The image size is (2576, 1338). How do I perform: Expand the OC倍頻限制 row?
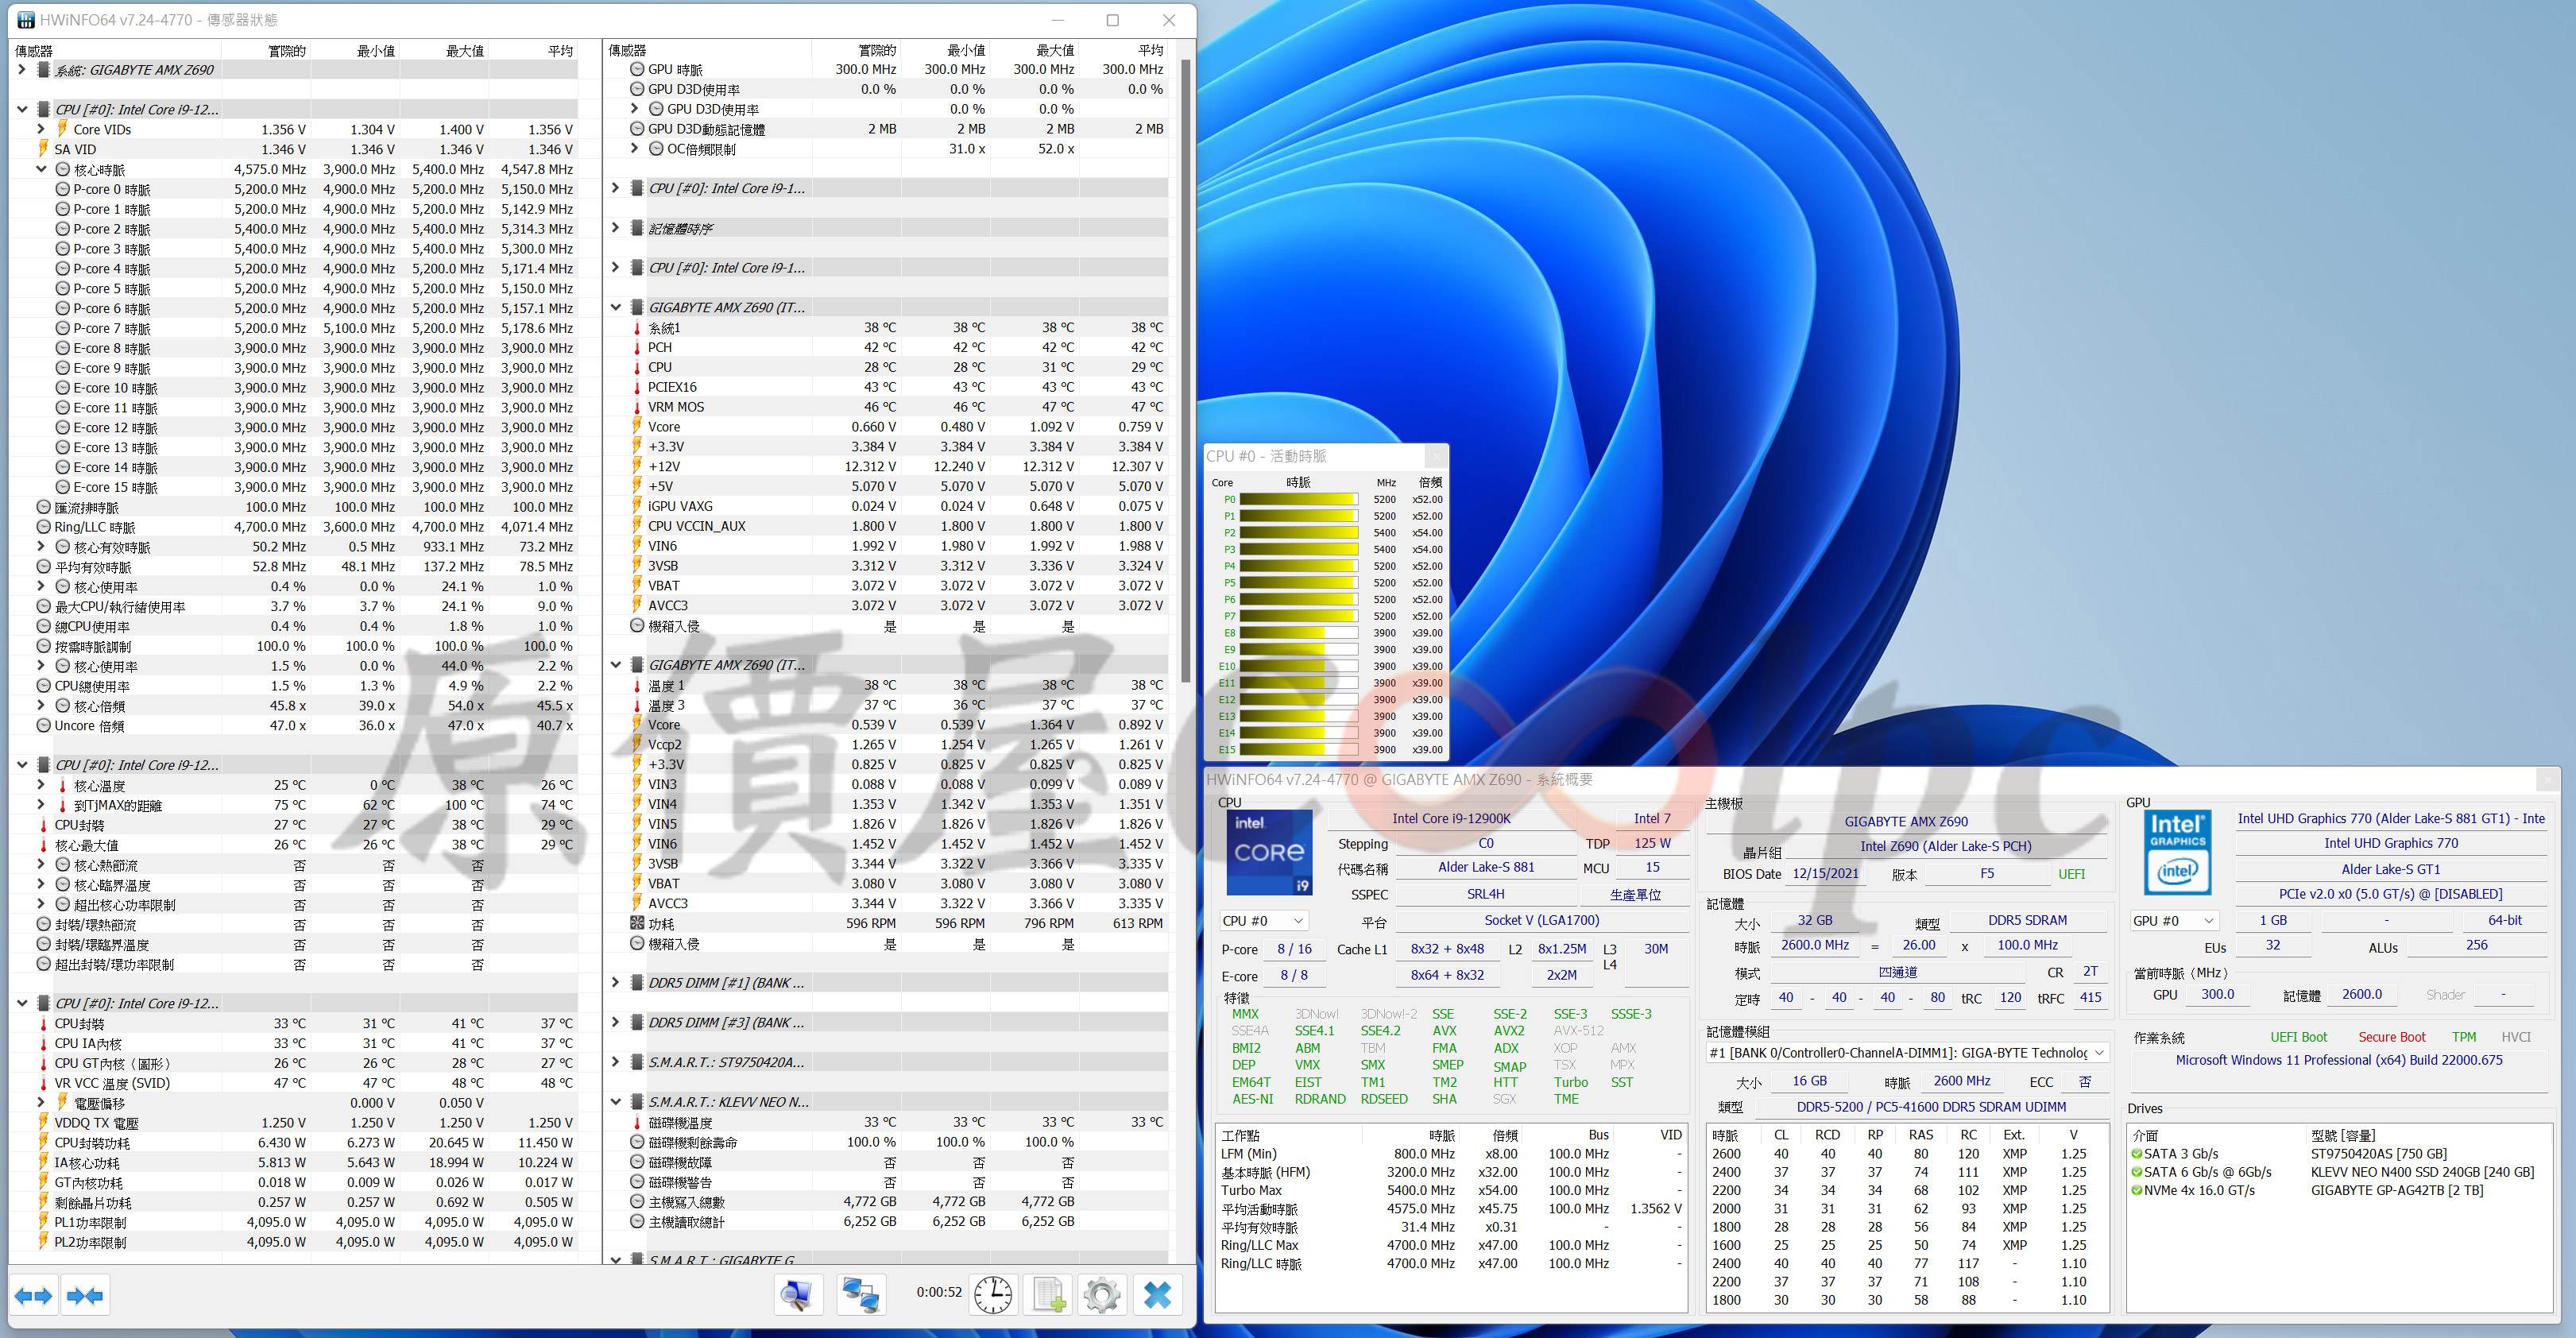pos(635,148)
